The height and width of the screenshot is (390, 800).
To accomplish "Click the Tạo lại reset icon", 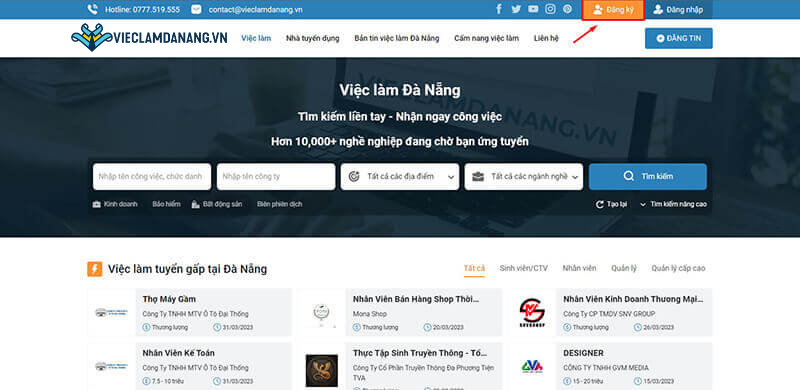I will (600, 204).
